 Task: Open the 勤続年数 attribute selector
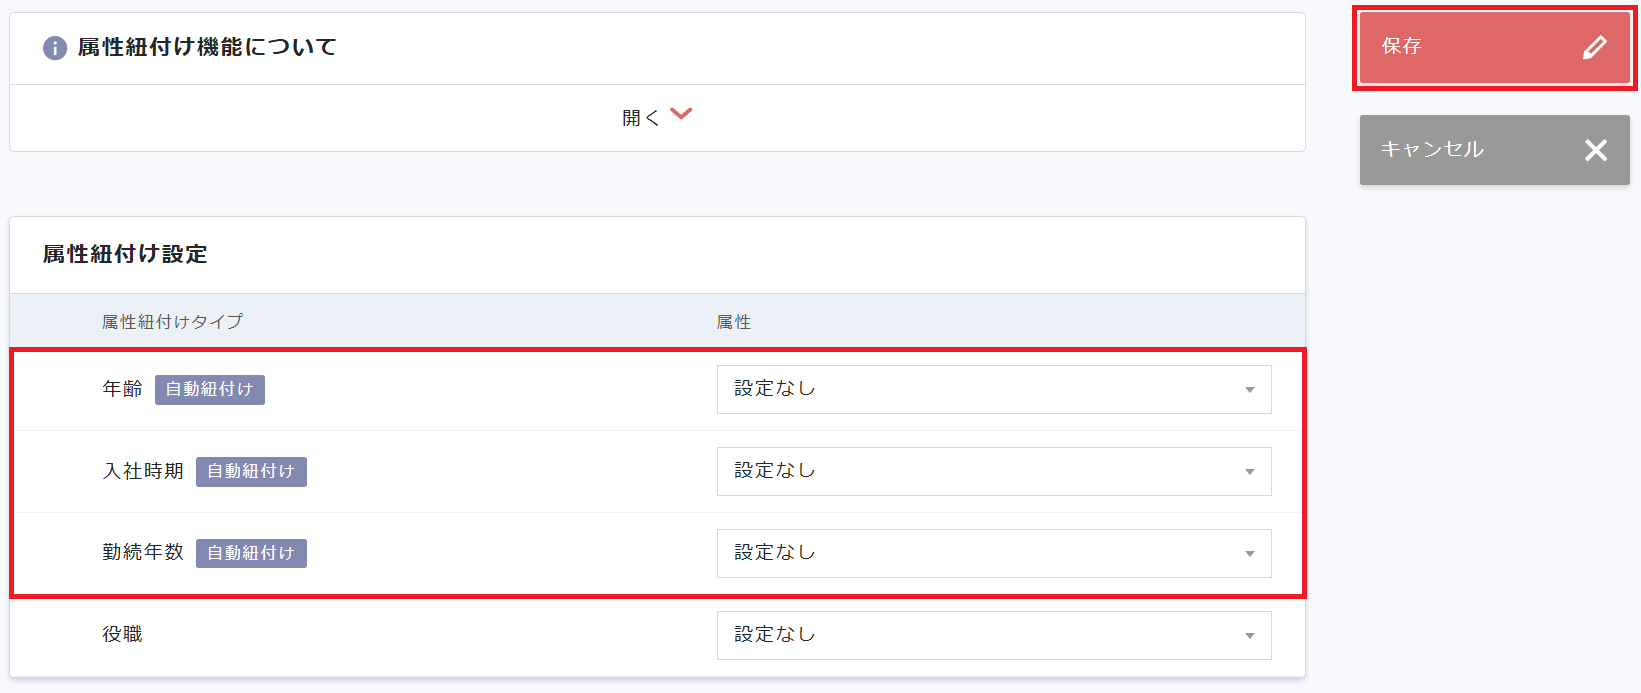point(993,553)
